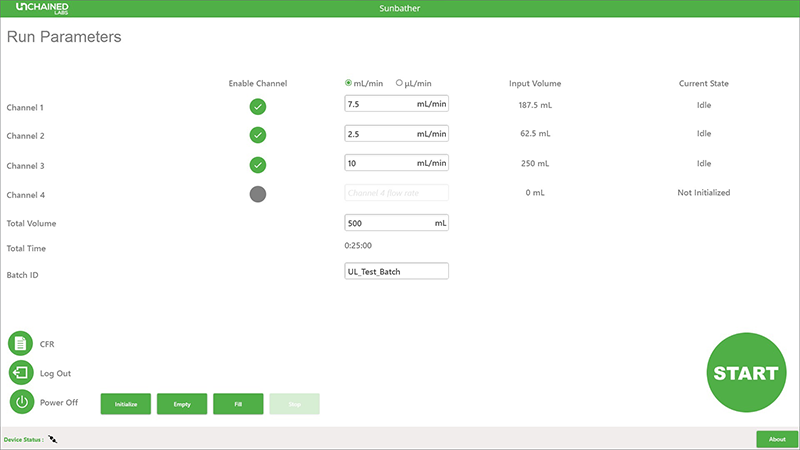The width and height of the screenshot is (800, 450).
Task: Click the Unchained Labs logo
Action: pos(42,8)
